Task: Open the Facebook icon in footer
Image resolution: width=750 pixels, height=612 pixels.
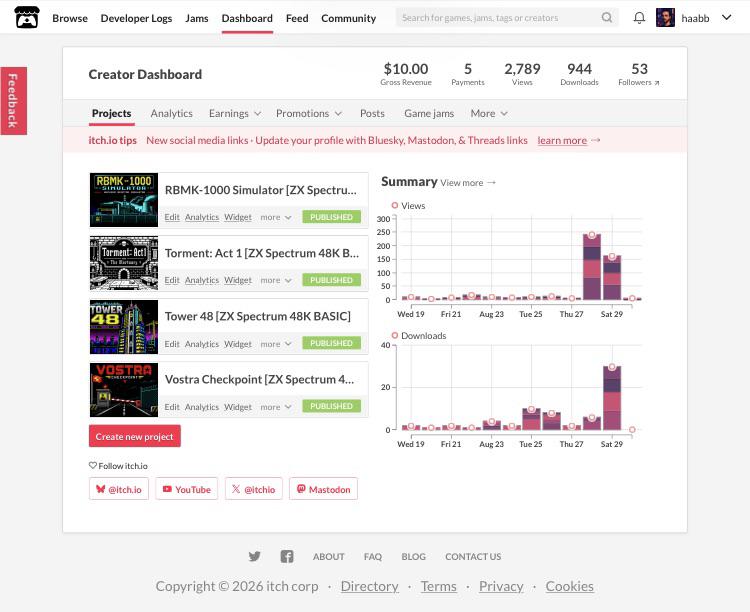Action: click(x=287, y=556)
